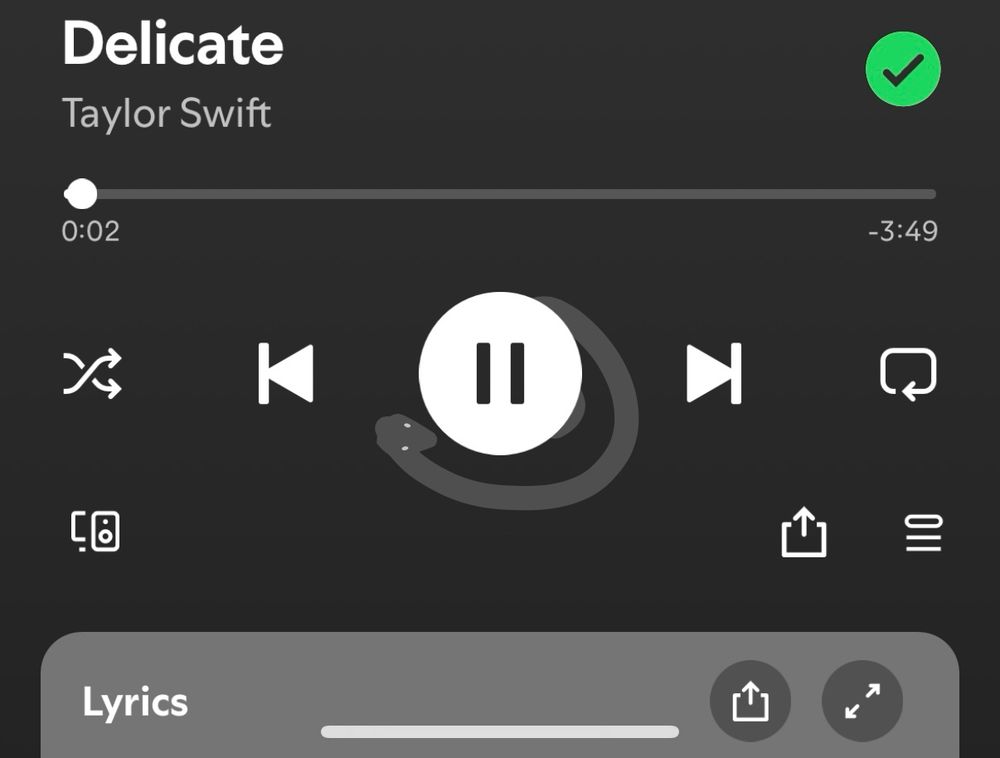Open the play queue
The width and height of the screenshot is (1000, 758).
point(923,533)
